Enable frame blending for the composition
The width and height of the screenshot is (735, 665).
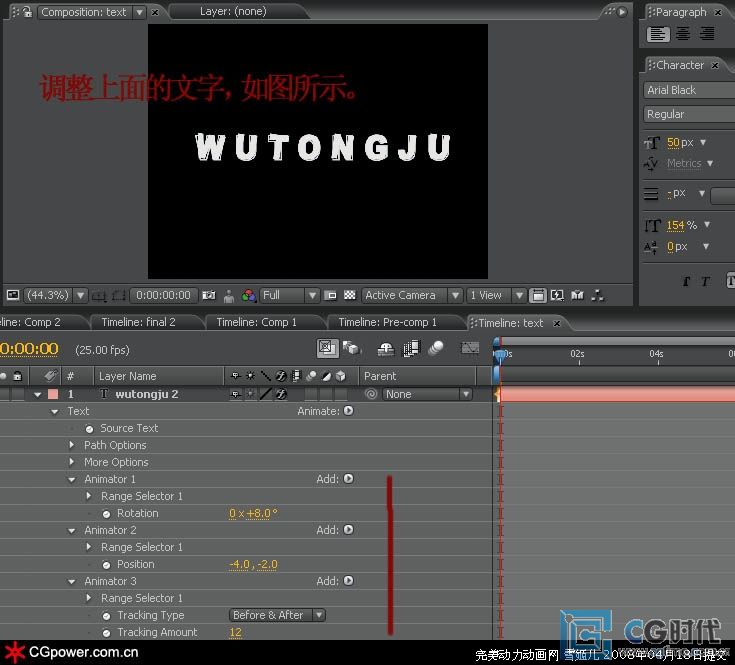pos(411,349)
